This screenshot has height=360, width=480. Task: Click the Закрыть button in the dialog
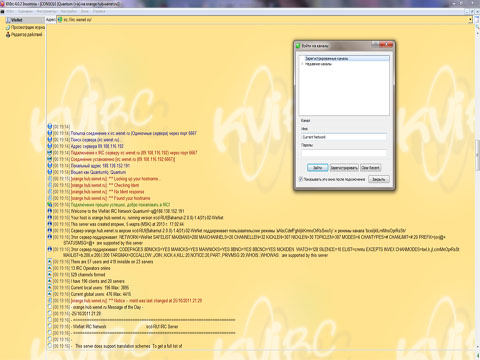pos(378,179)
